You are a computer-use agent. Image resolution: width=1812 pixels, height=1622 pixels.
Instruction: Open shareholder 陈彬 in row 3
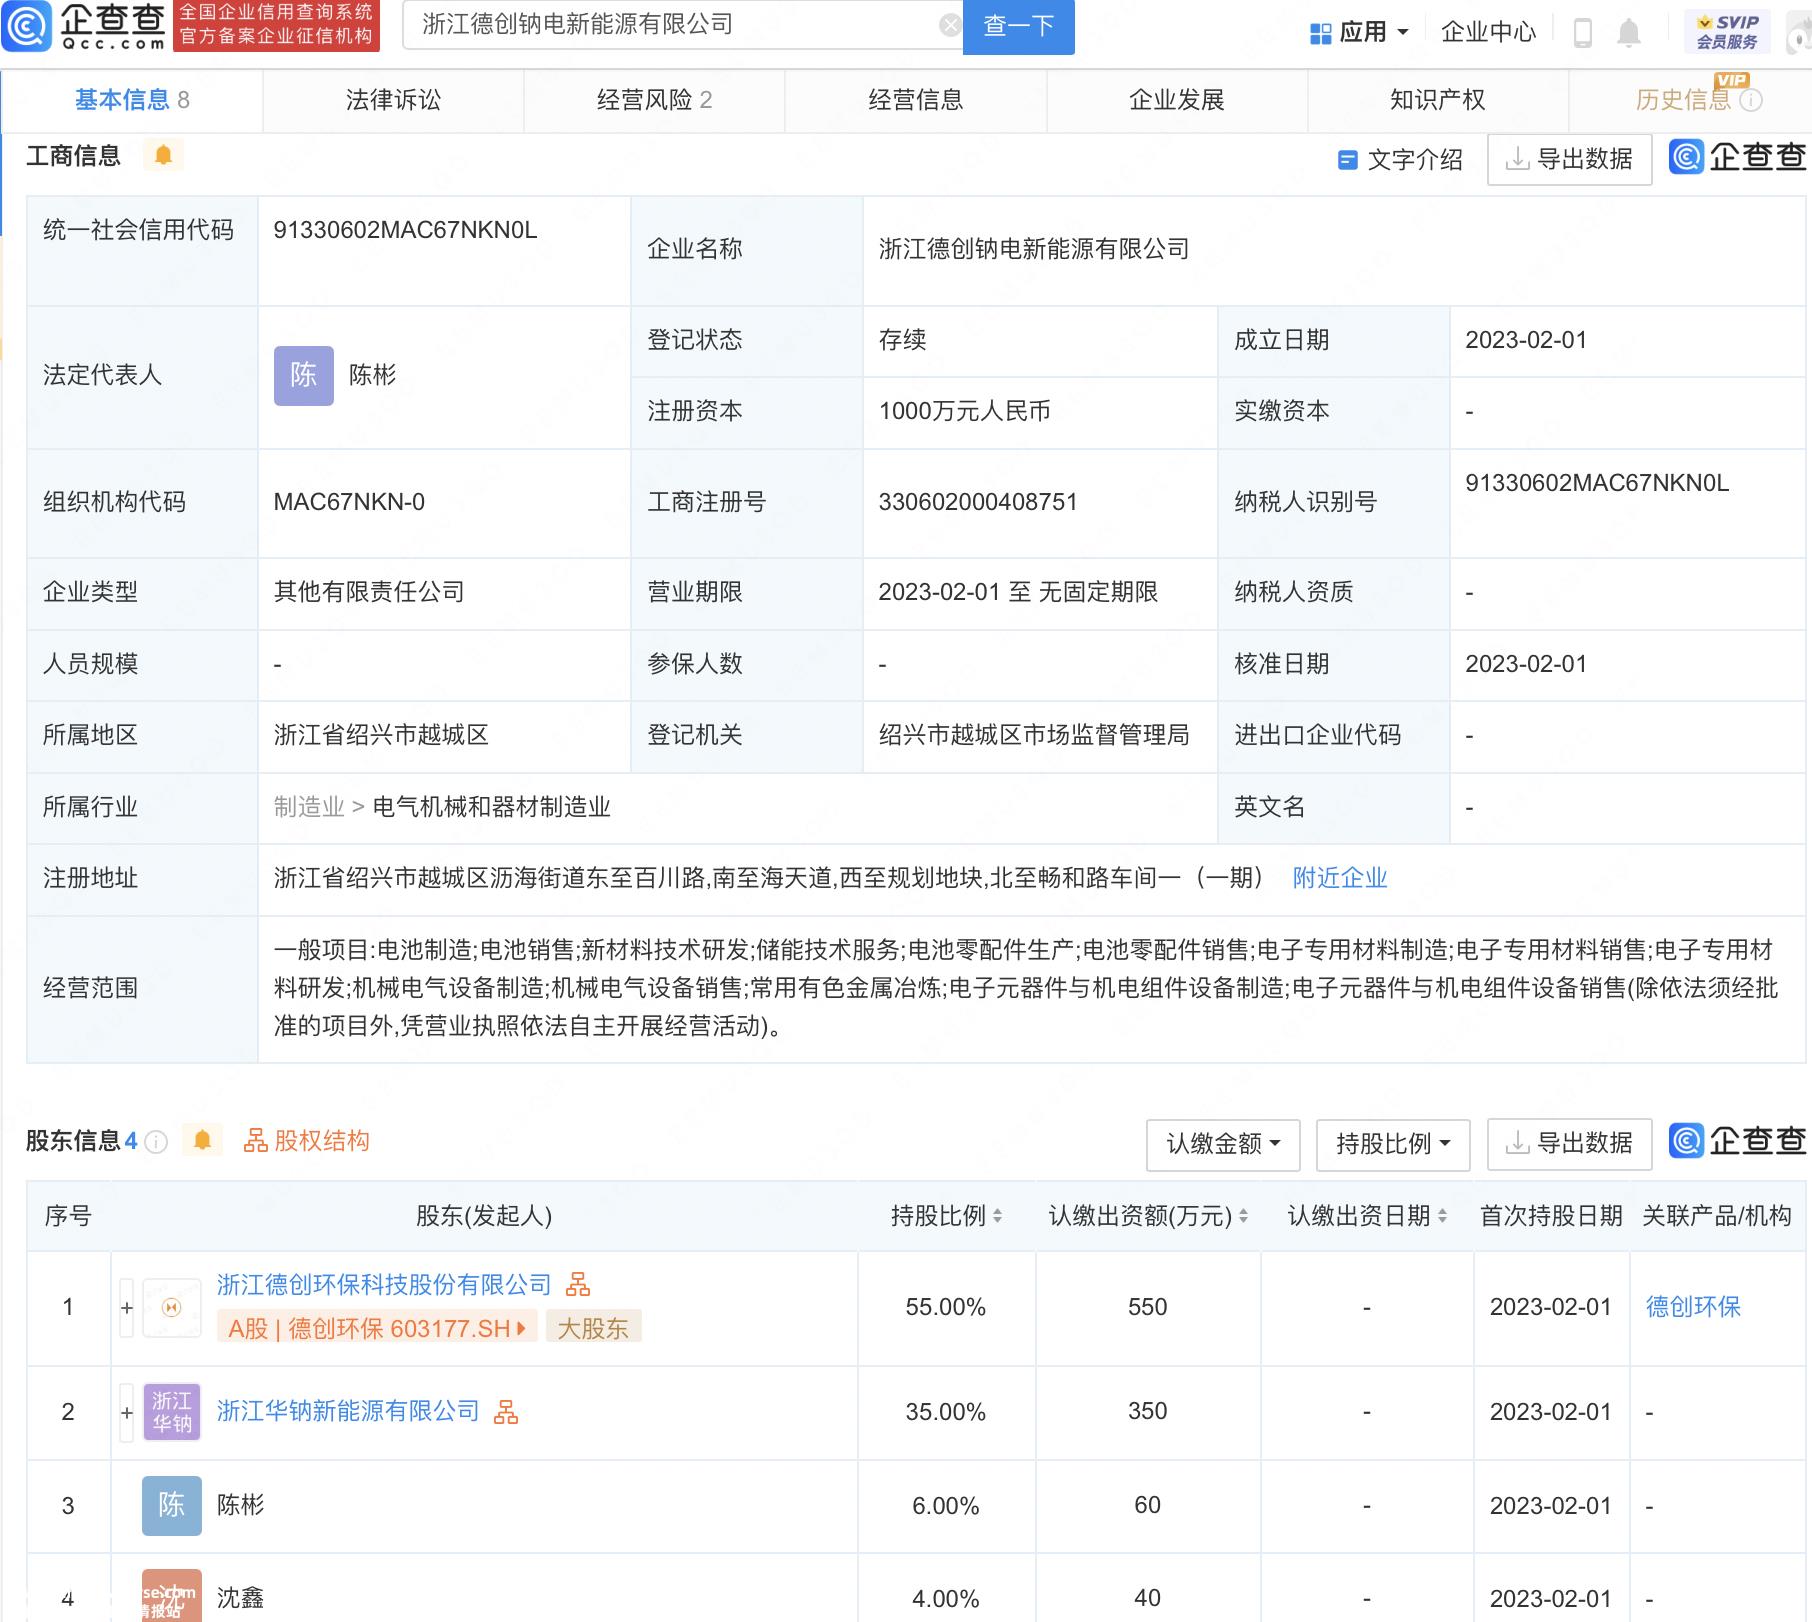coord(241,1505)
